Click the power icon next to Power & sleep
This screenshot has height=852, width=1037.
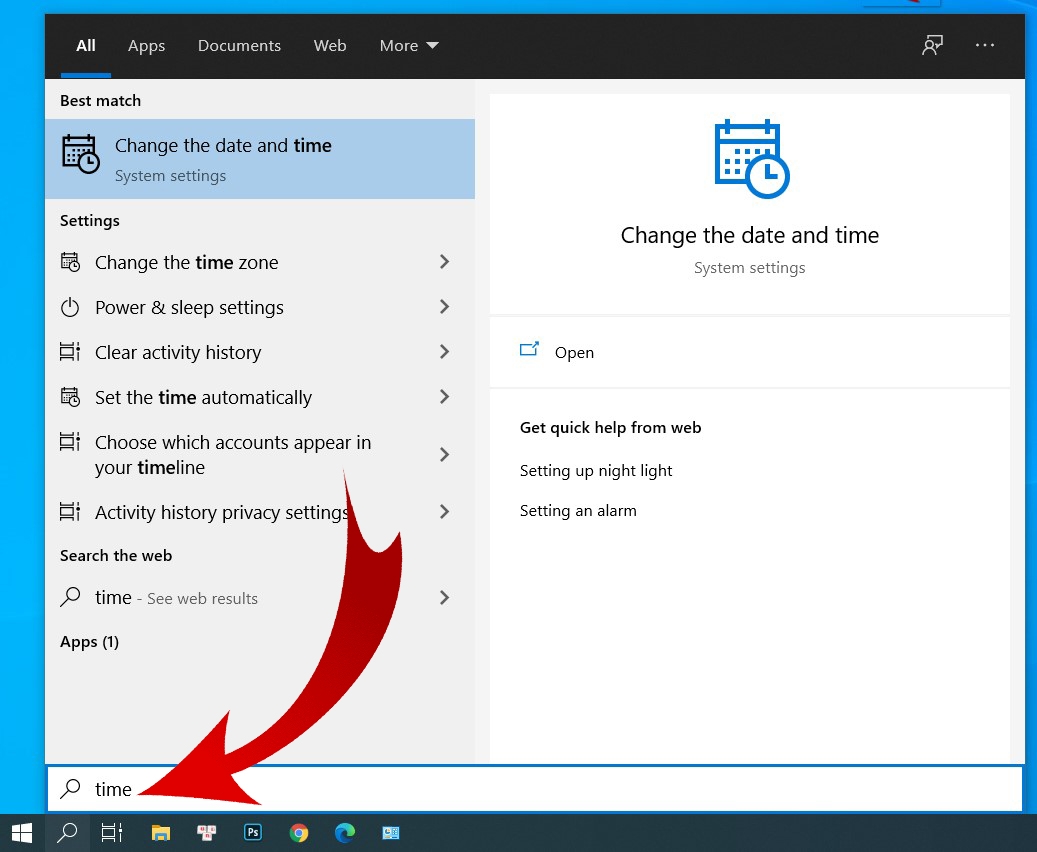tap(70, 308)
